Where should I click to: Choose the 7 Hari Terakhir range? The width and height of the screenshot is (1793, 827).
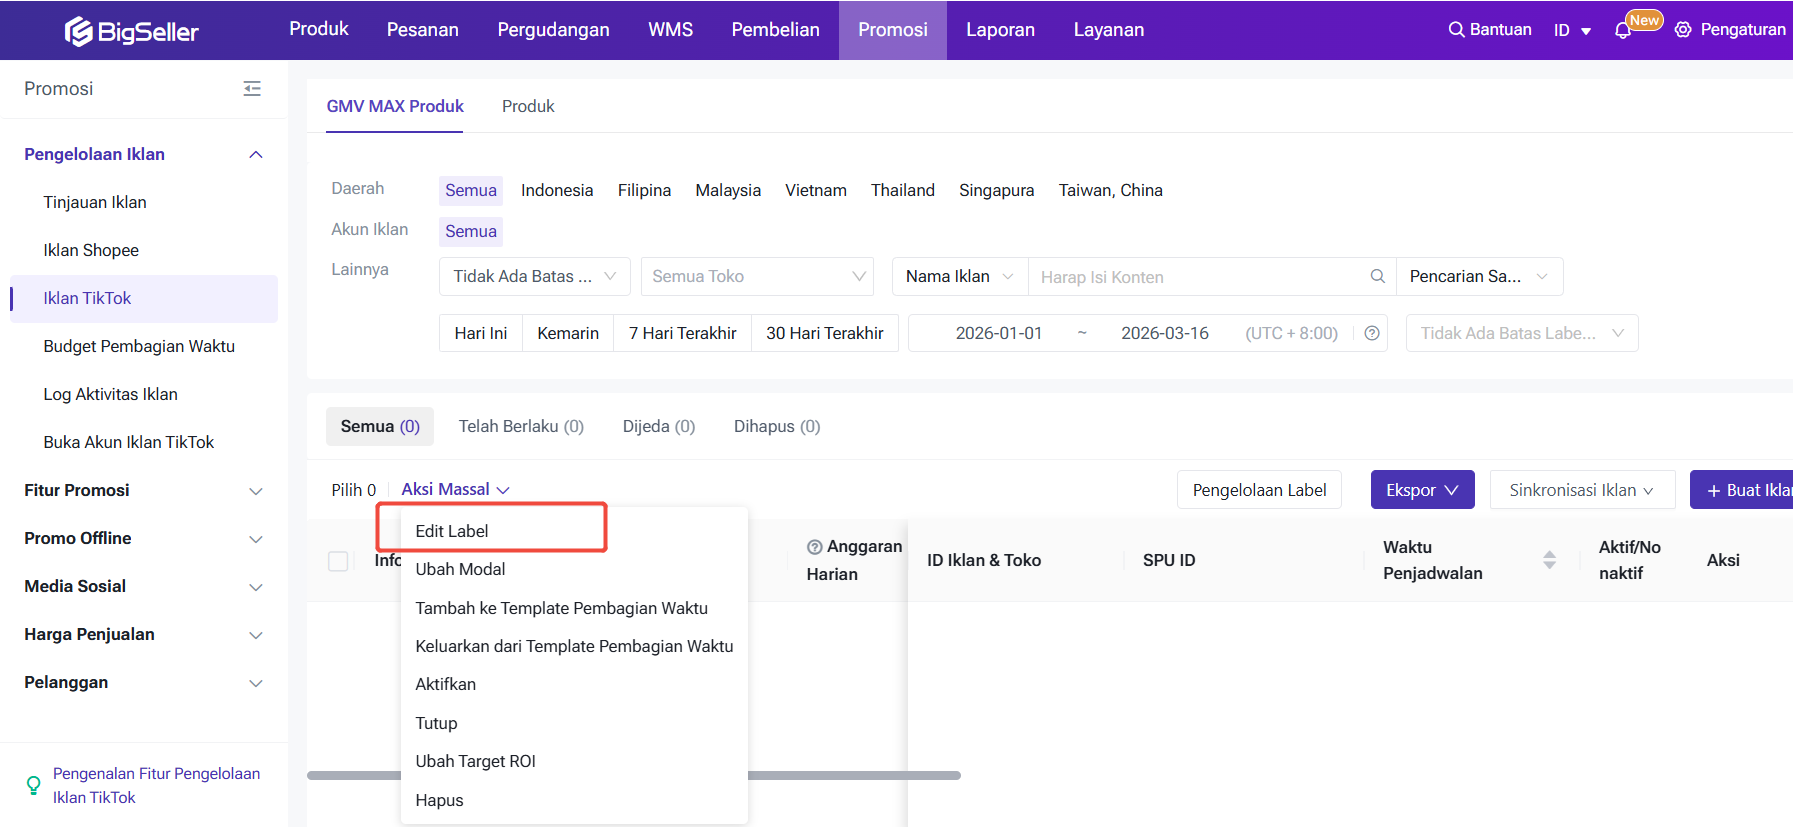682,333
